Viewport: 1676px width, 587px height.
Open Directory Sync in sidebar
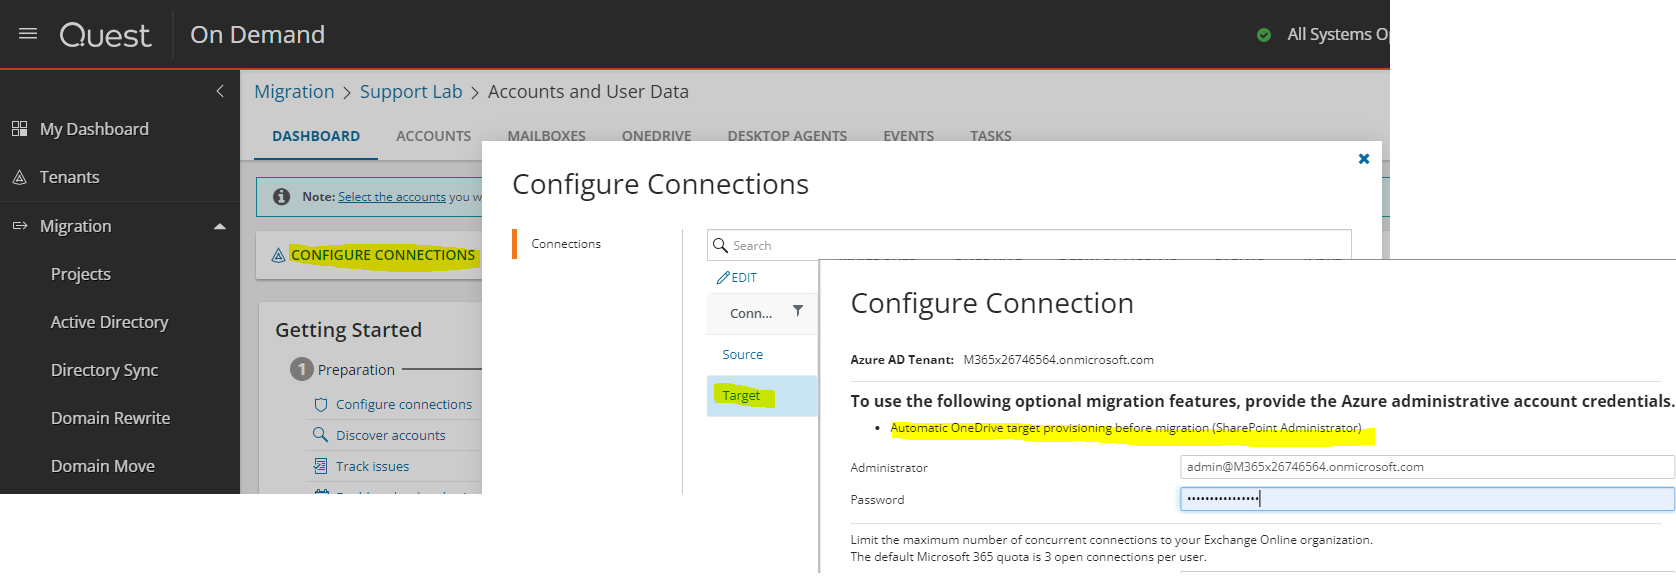tap(105, 370)
